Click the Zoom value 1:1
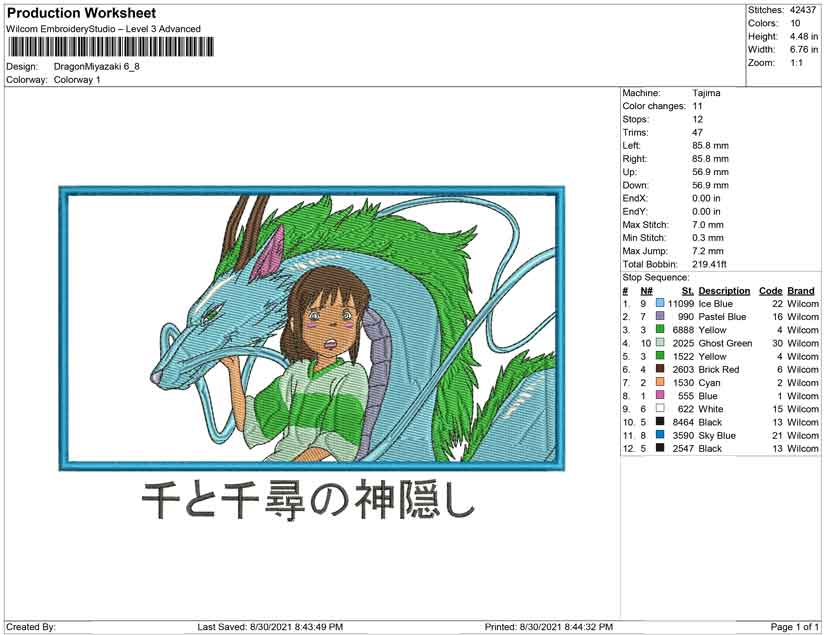 pyautogui.click(x=796, y=63)
